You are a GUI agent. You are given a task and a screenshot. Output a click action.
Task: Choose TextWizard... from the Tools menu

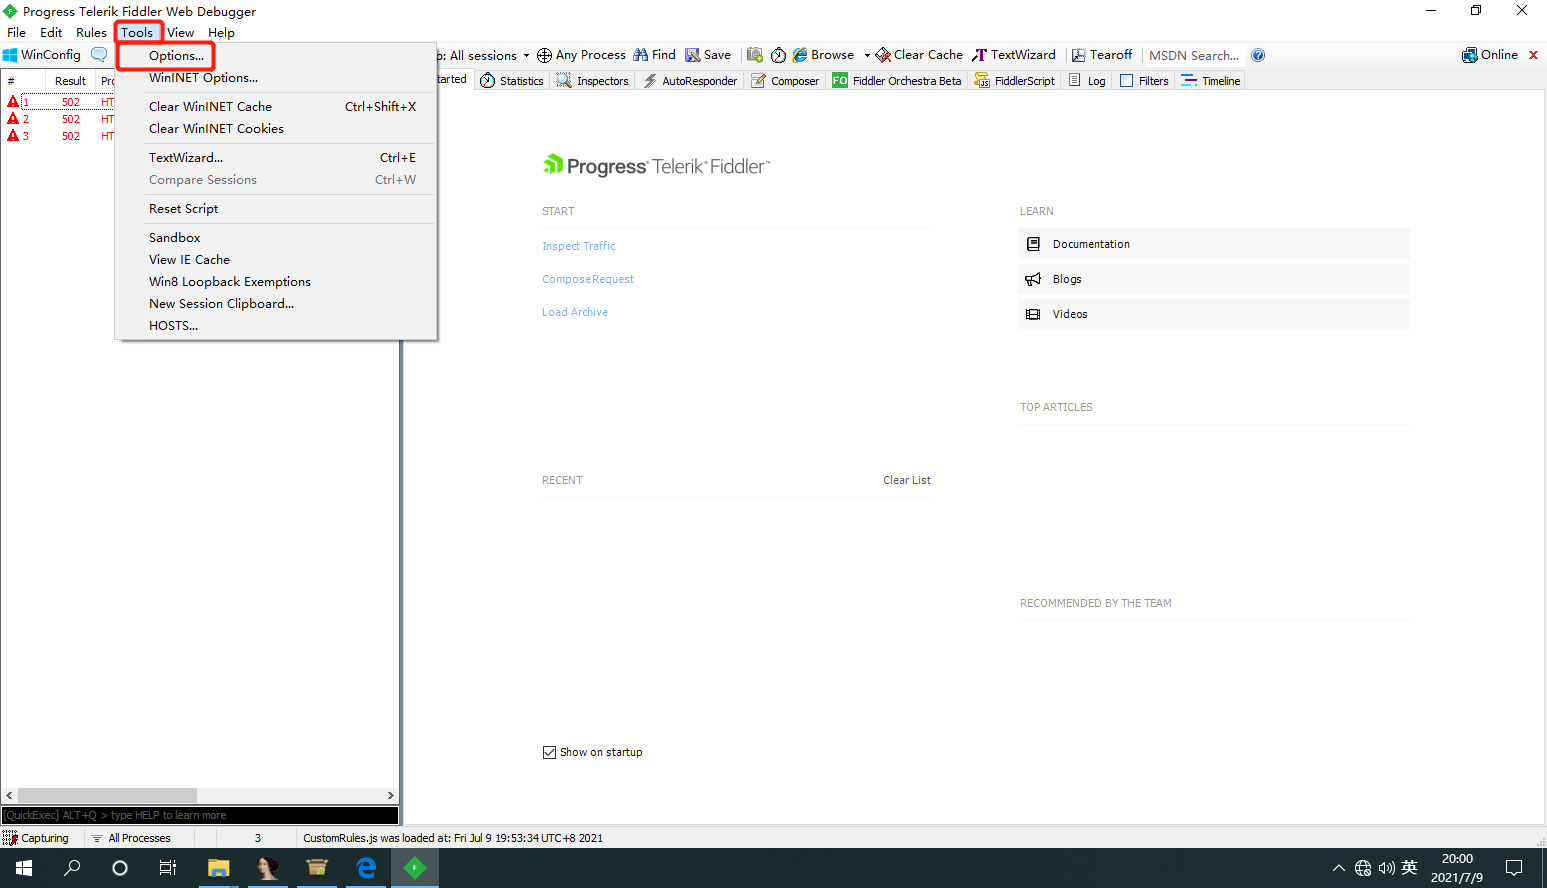tap(276, 158)
